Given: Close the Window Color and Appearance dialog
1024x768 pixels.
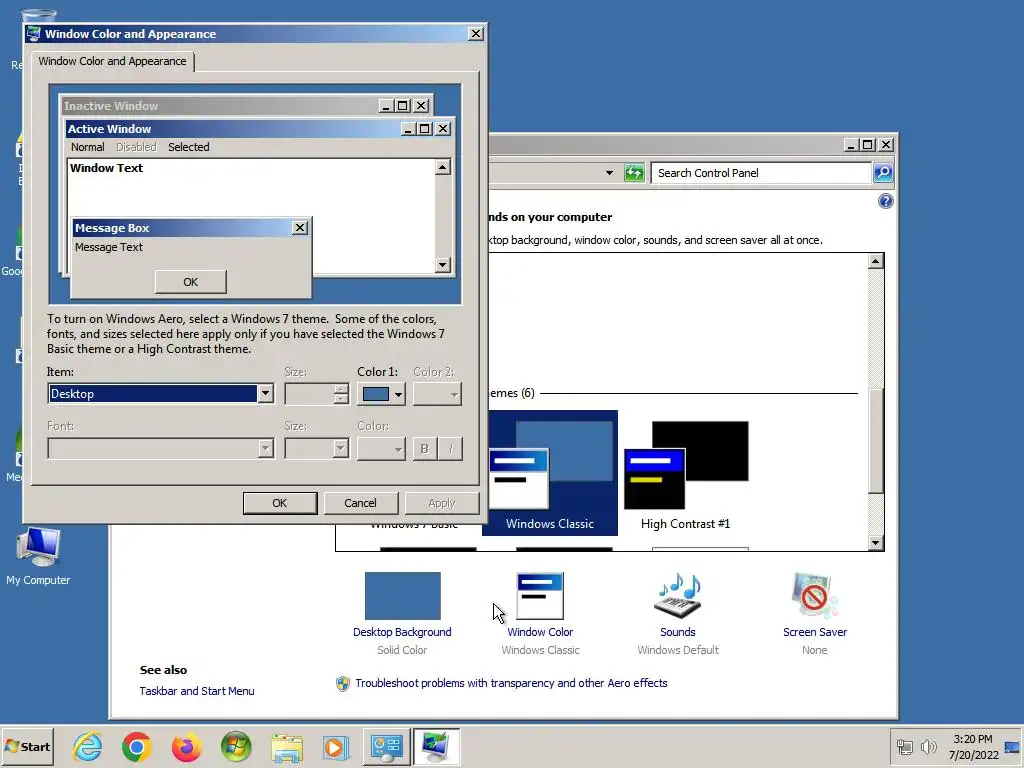Looking at the screenshot, I should coord(476,34).
